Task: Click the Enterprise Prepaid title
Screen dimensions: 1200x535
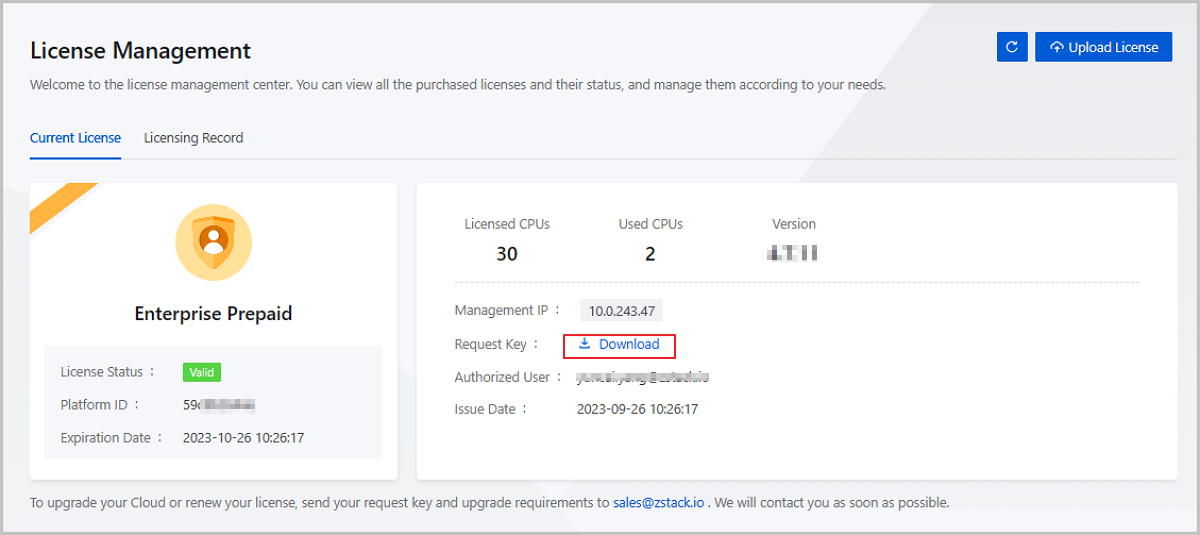Action: pos(213,314)
